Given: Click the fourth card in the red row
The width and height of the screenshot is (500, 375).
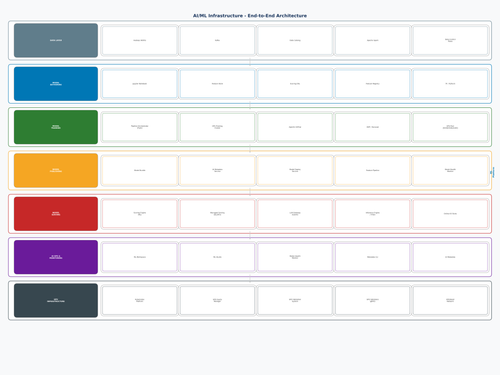Looking at the screenshot, I should (x=373, y=214).
